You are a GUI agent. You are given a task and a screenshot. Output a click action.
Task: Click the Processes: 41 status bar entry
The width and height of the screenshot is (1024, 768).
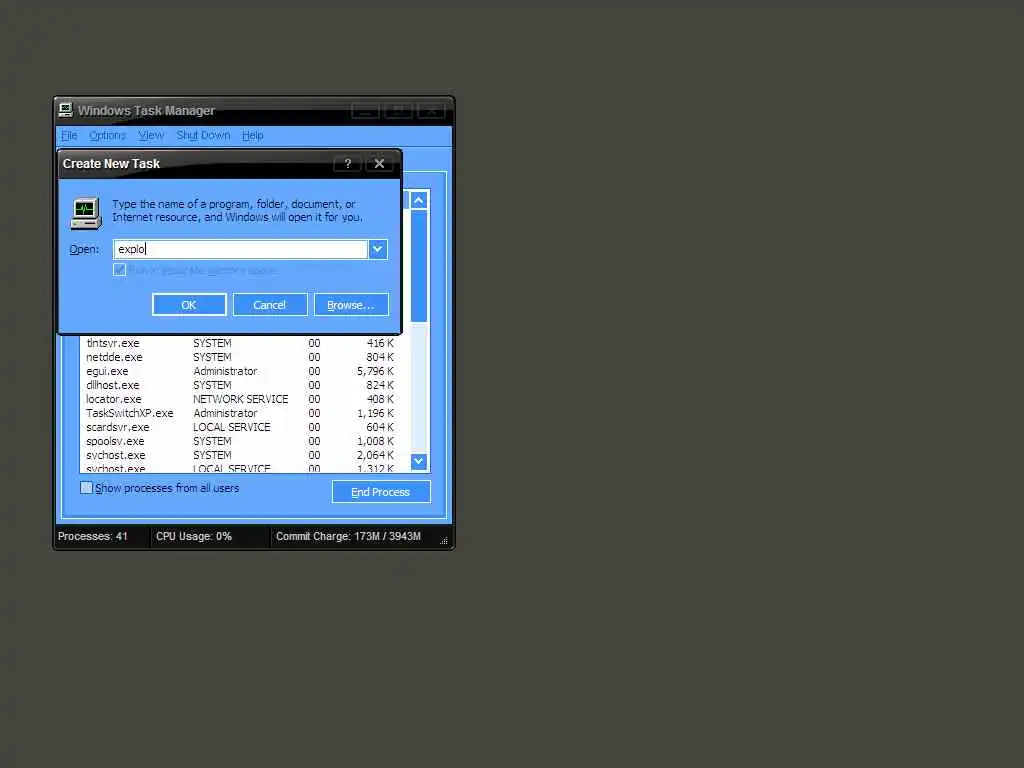point(93,536)
